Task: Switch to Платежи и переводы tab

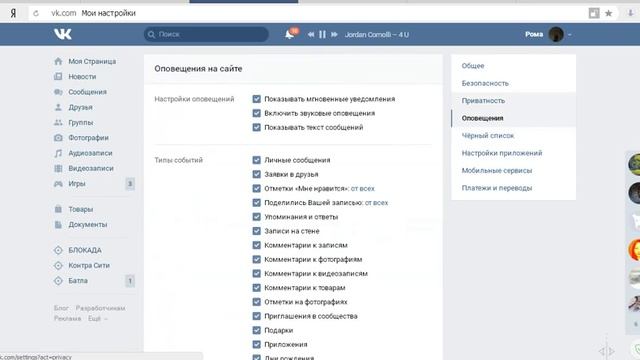Action: click(x=513, y=188)
